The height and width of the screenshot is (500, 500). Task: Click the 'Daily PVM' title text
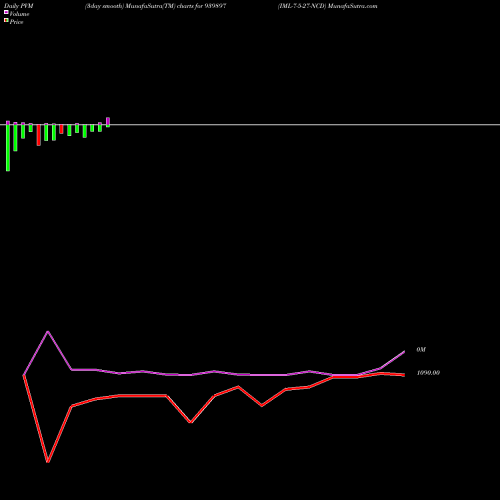coord(19,6)
